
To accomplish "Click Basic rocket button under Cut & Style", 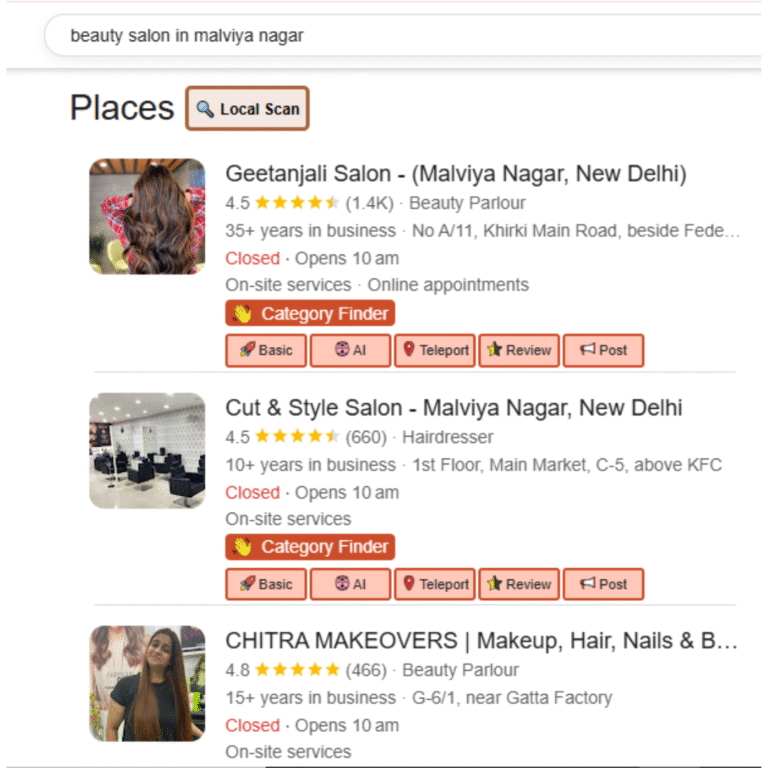I will [266, 584].
